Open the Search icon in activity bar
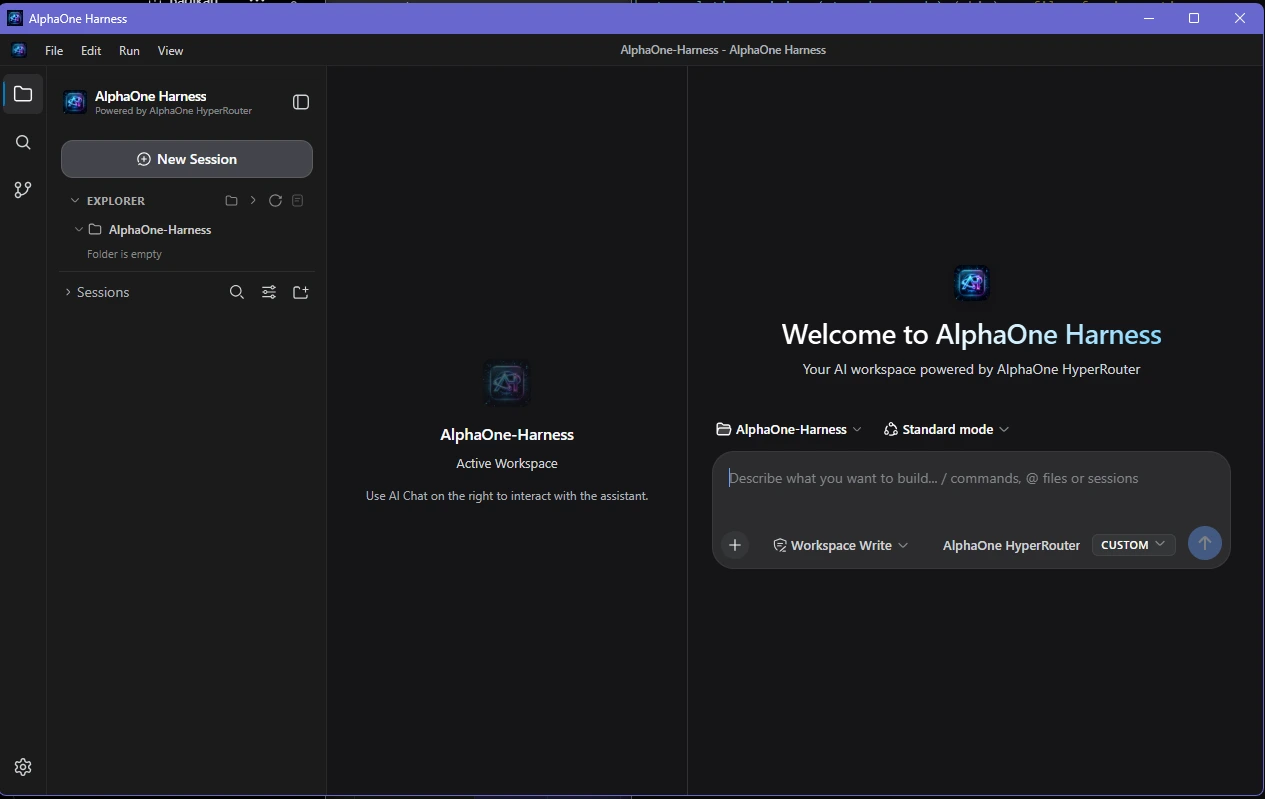 point(23,142)
